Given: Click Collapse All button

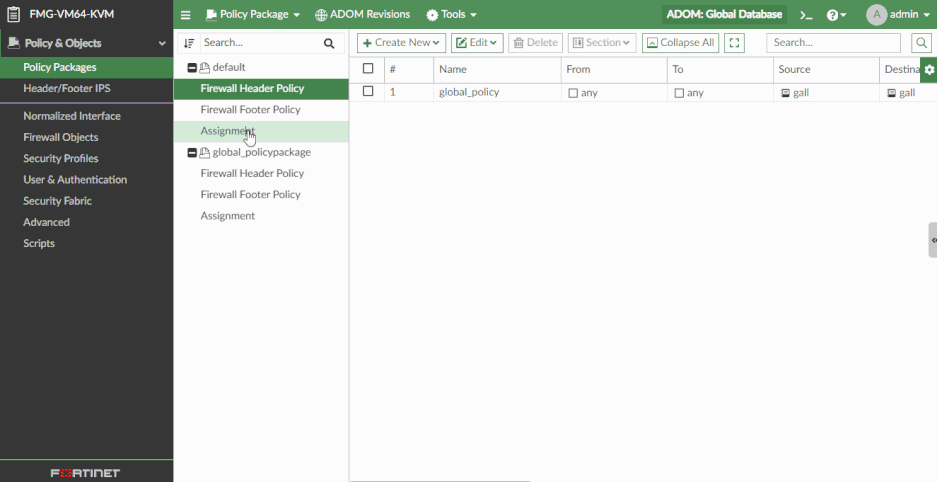Looking at the screenshot, I should (x=681, y=43).
